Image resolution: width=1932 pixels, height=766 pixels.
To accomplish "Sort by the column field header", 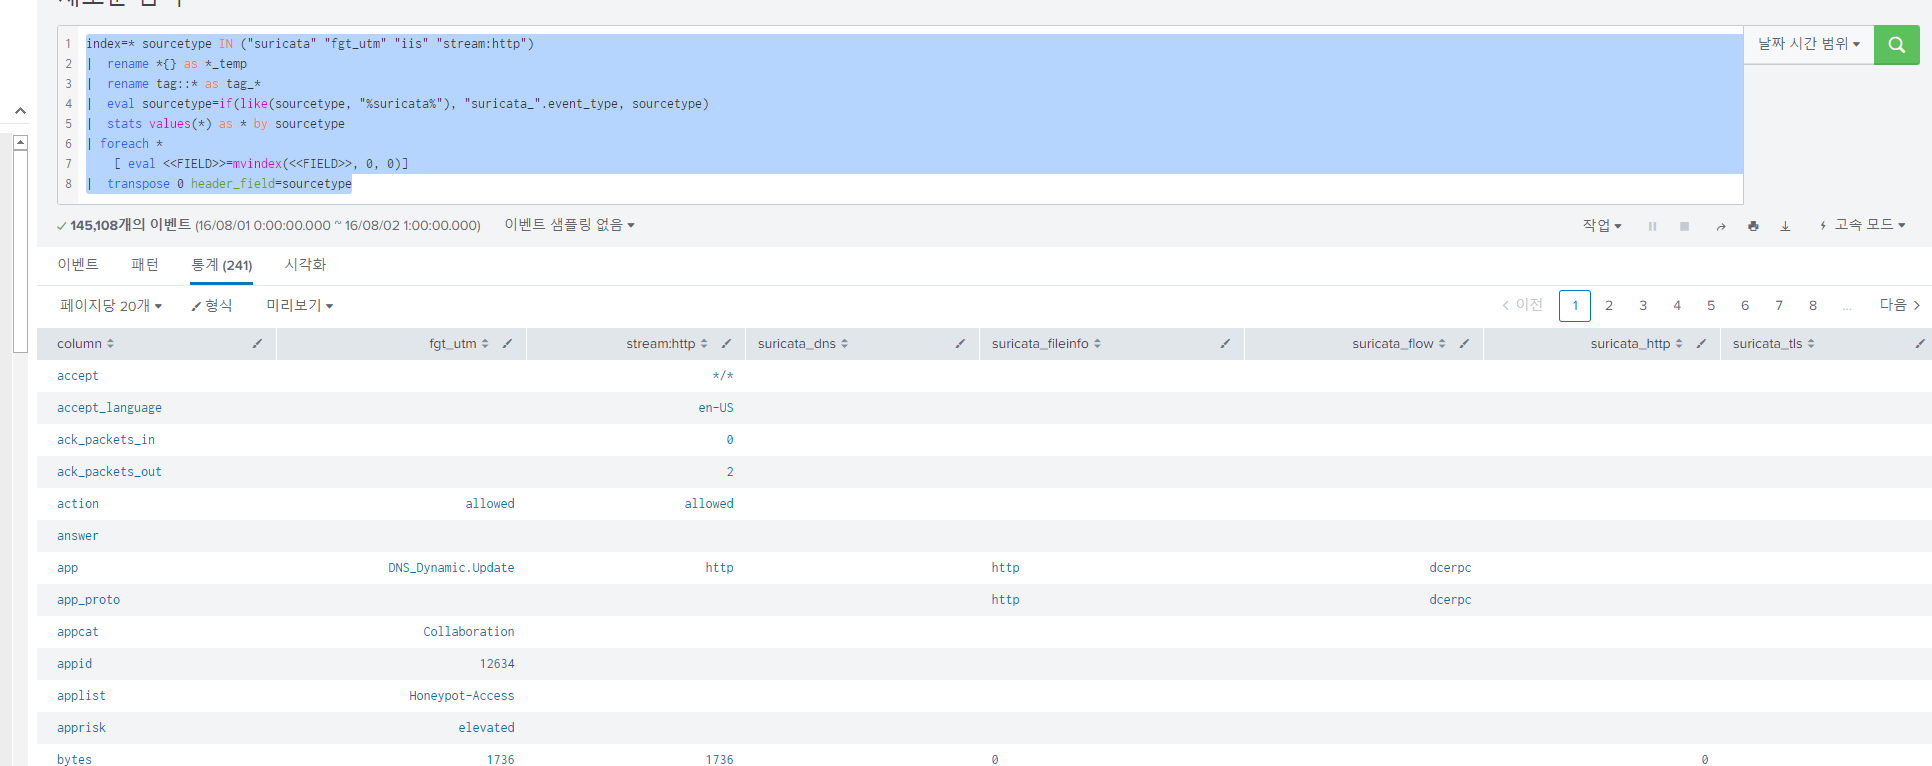I will coord(86,343).
